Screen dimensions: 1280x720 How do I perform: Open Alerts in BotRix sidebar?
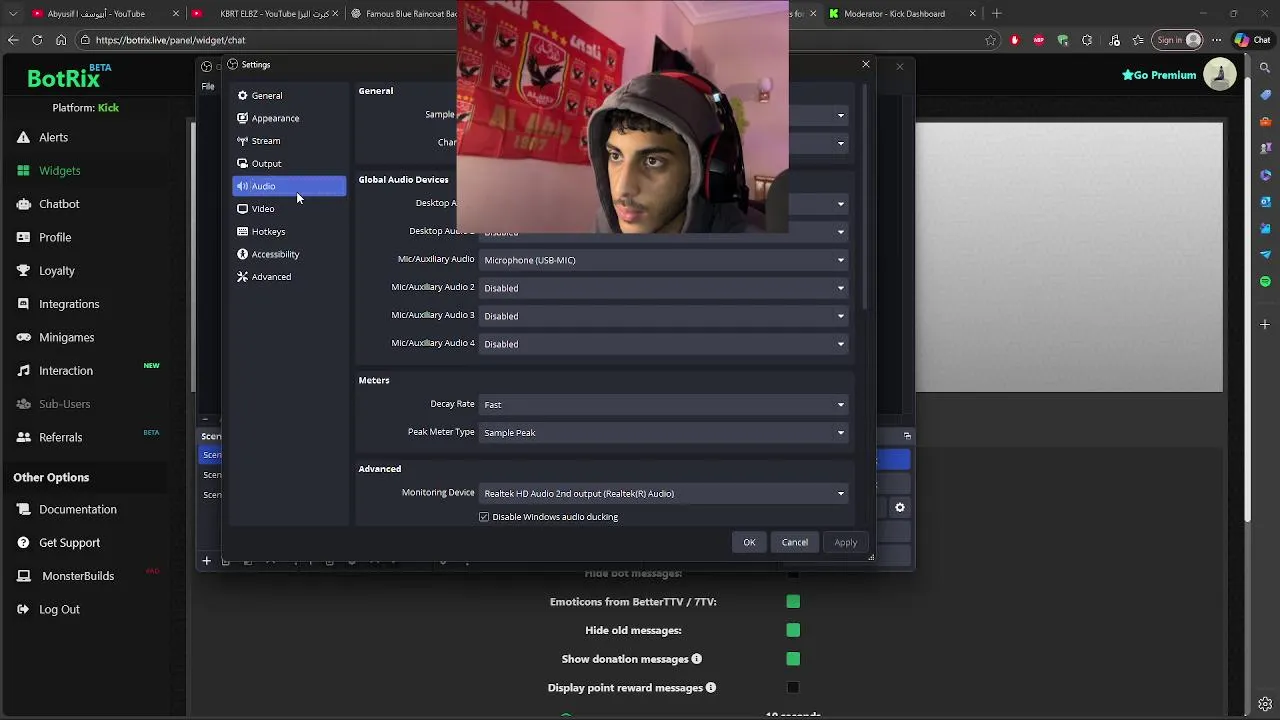coord(53,137)
